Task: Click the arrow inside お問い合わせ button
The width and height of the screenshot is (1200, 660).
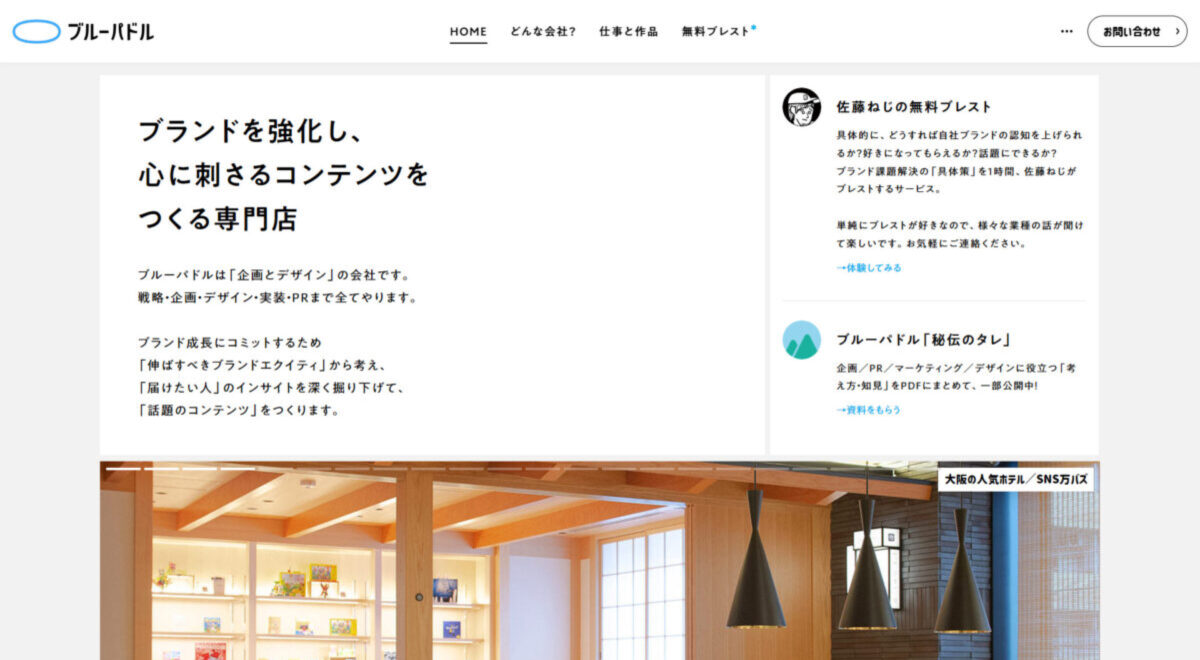Action: [1177, 31]
